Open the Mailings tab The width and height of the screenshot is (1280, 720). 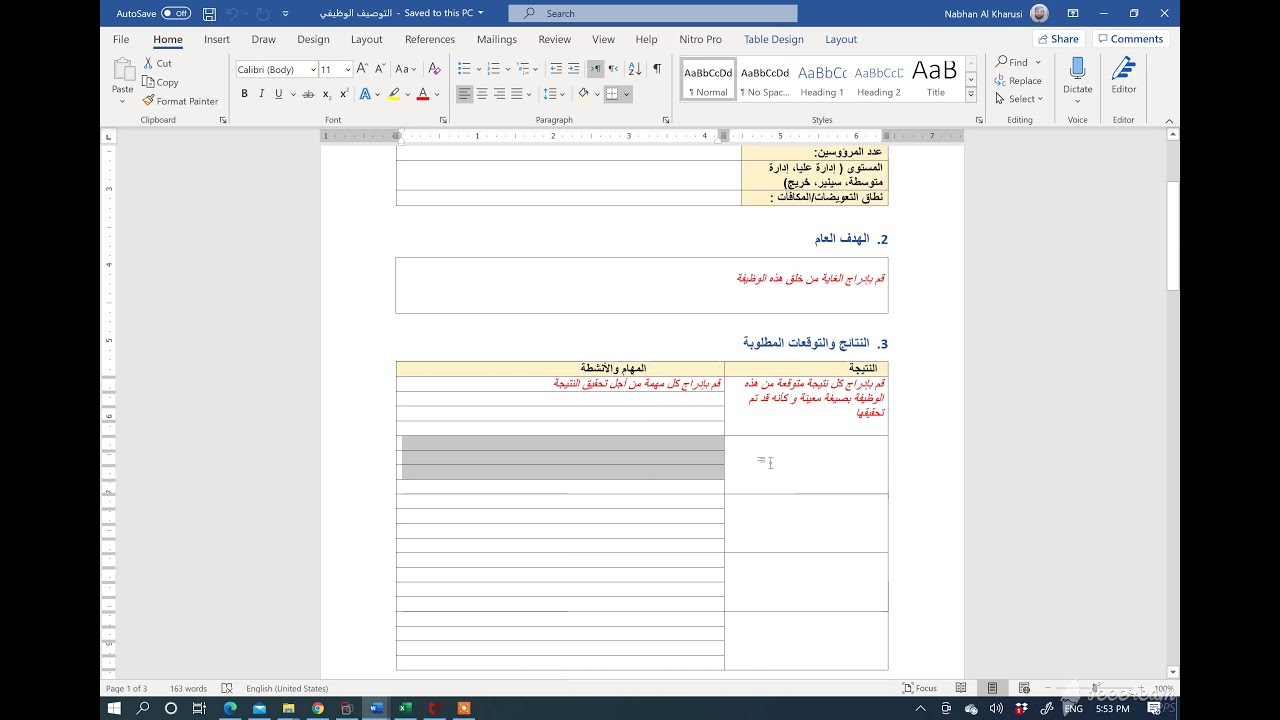(497, 39)
